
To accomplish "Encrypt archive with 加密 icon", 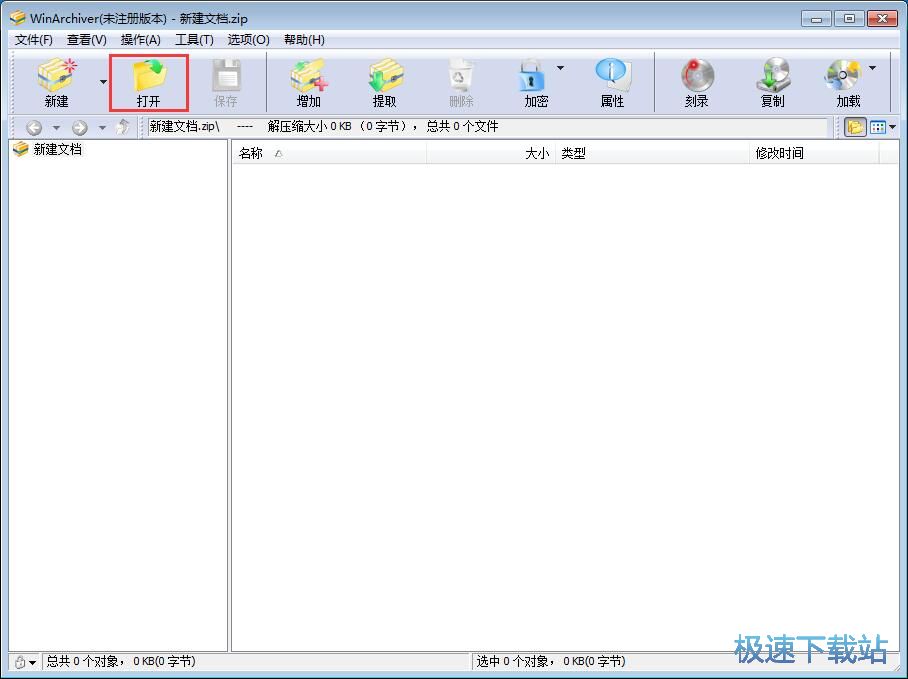I will (x=534, y=83).
